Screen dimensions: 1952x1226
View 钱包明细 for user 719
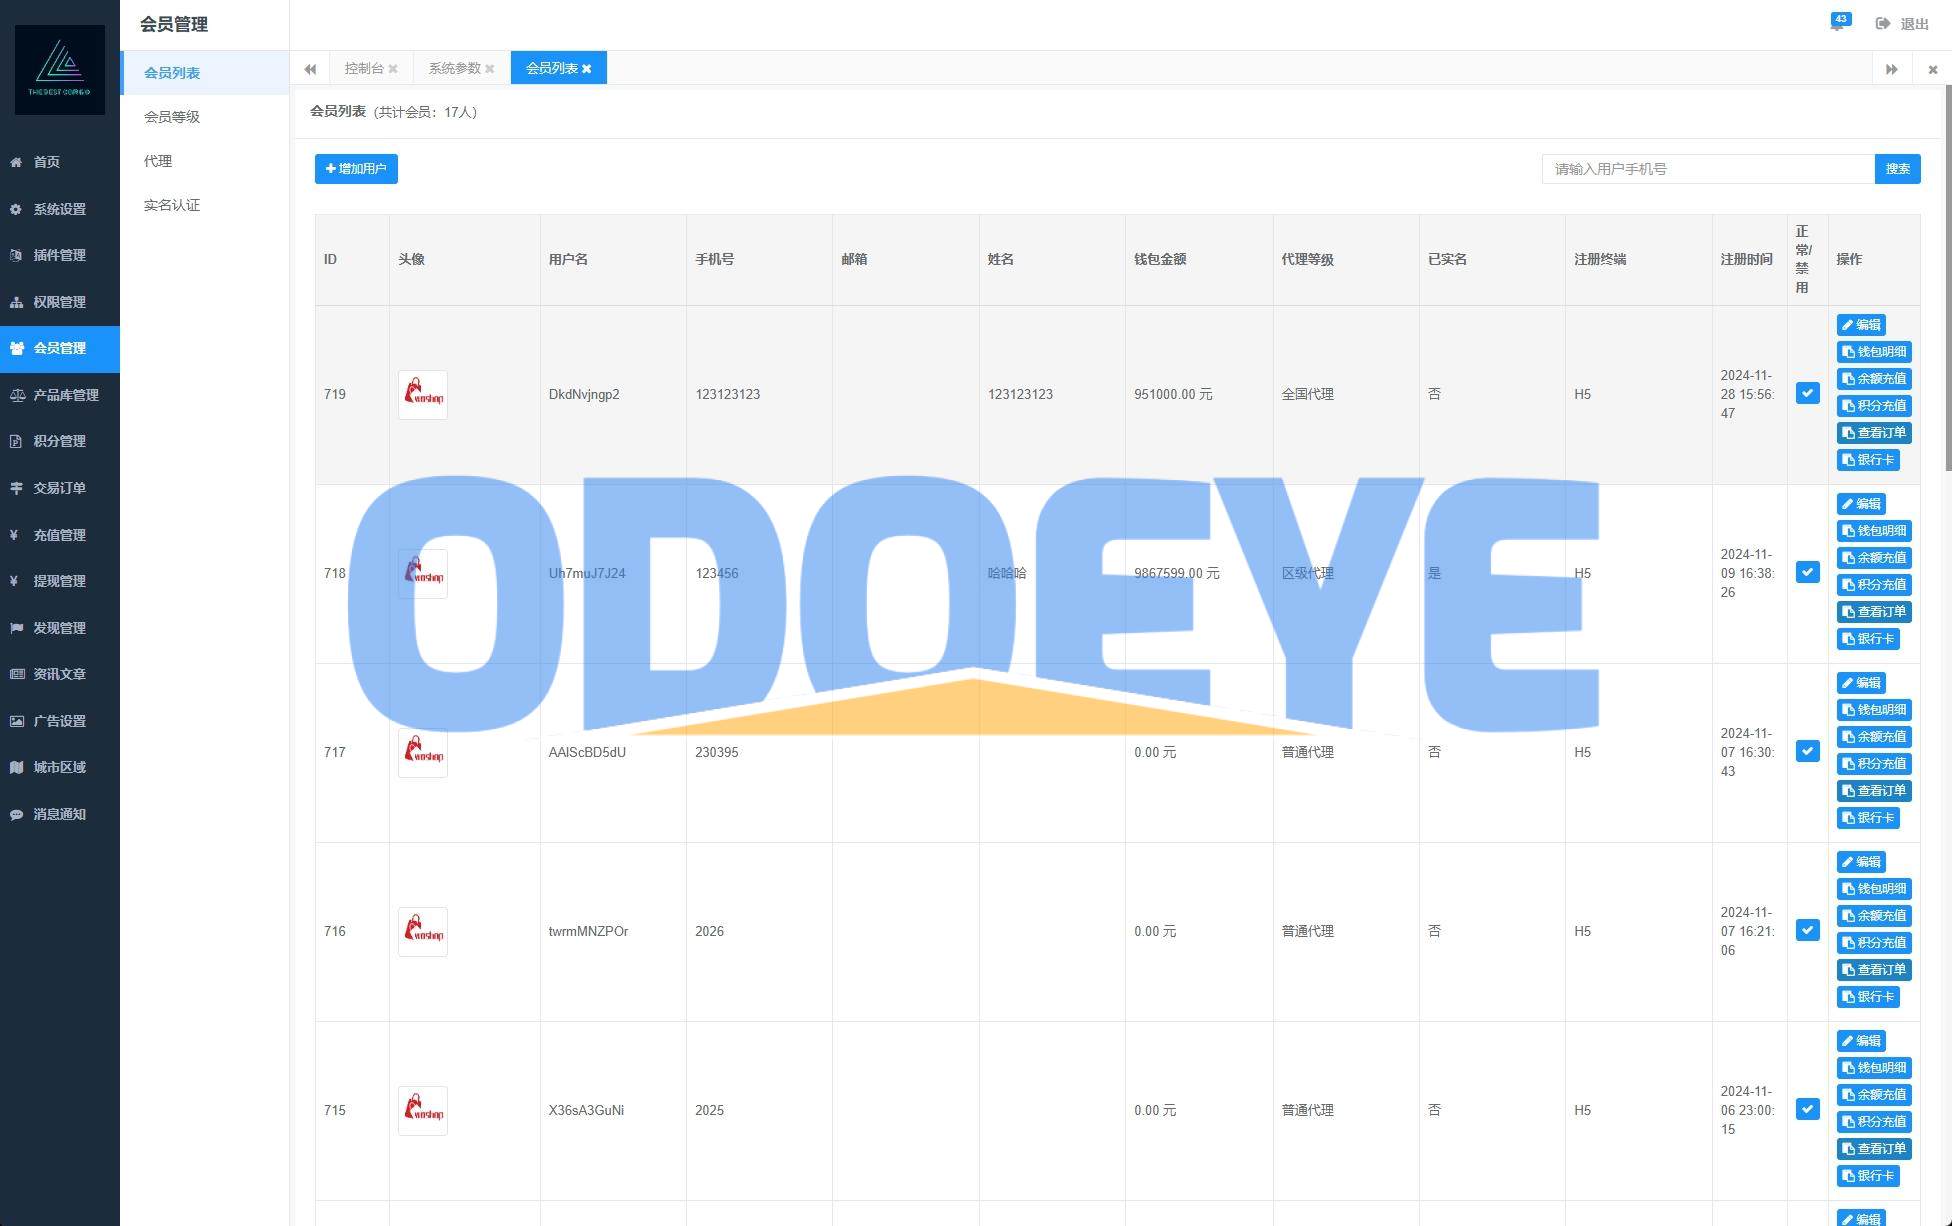point(1874,352)
